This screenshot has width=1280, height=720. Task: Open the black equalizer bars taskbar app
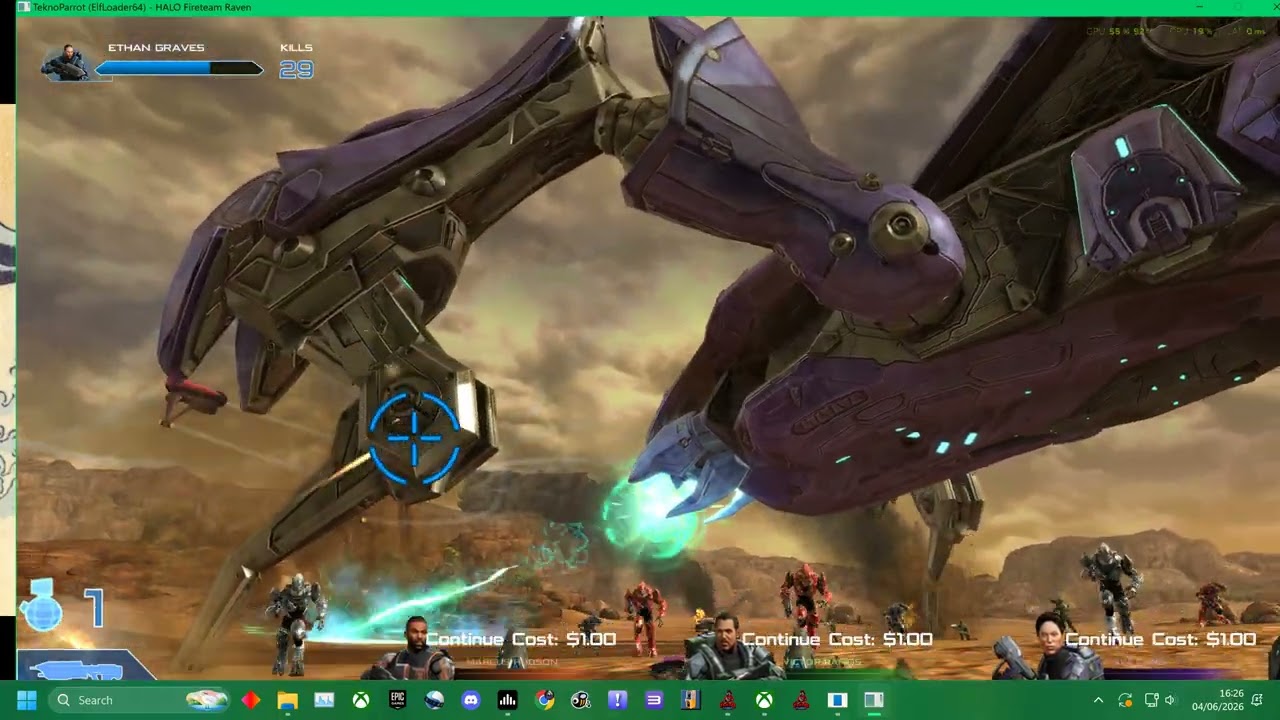click(x=507, y=700)
